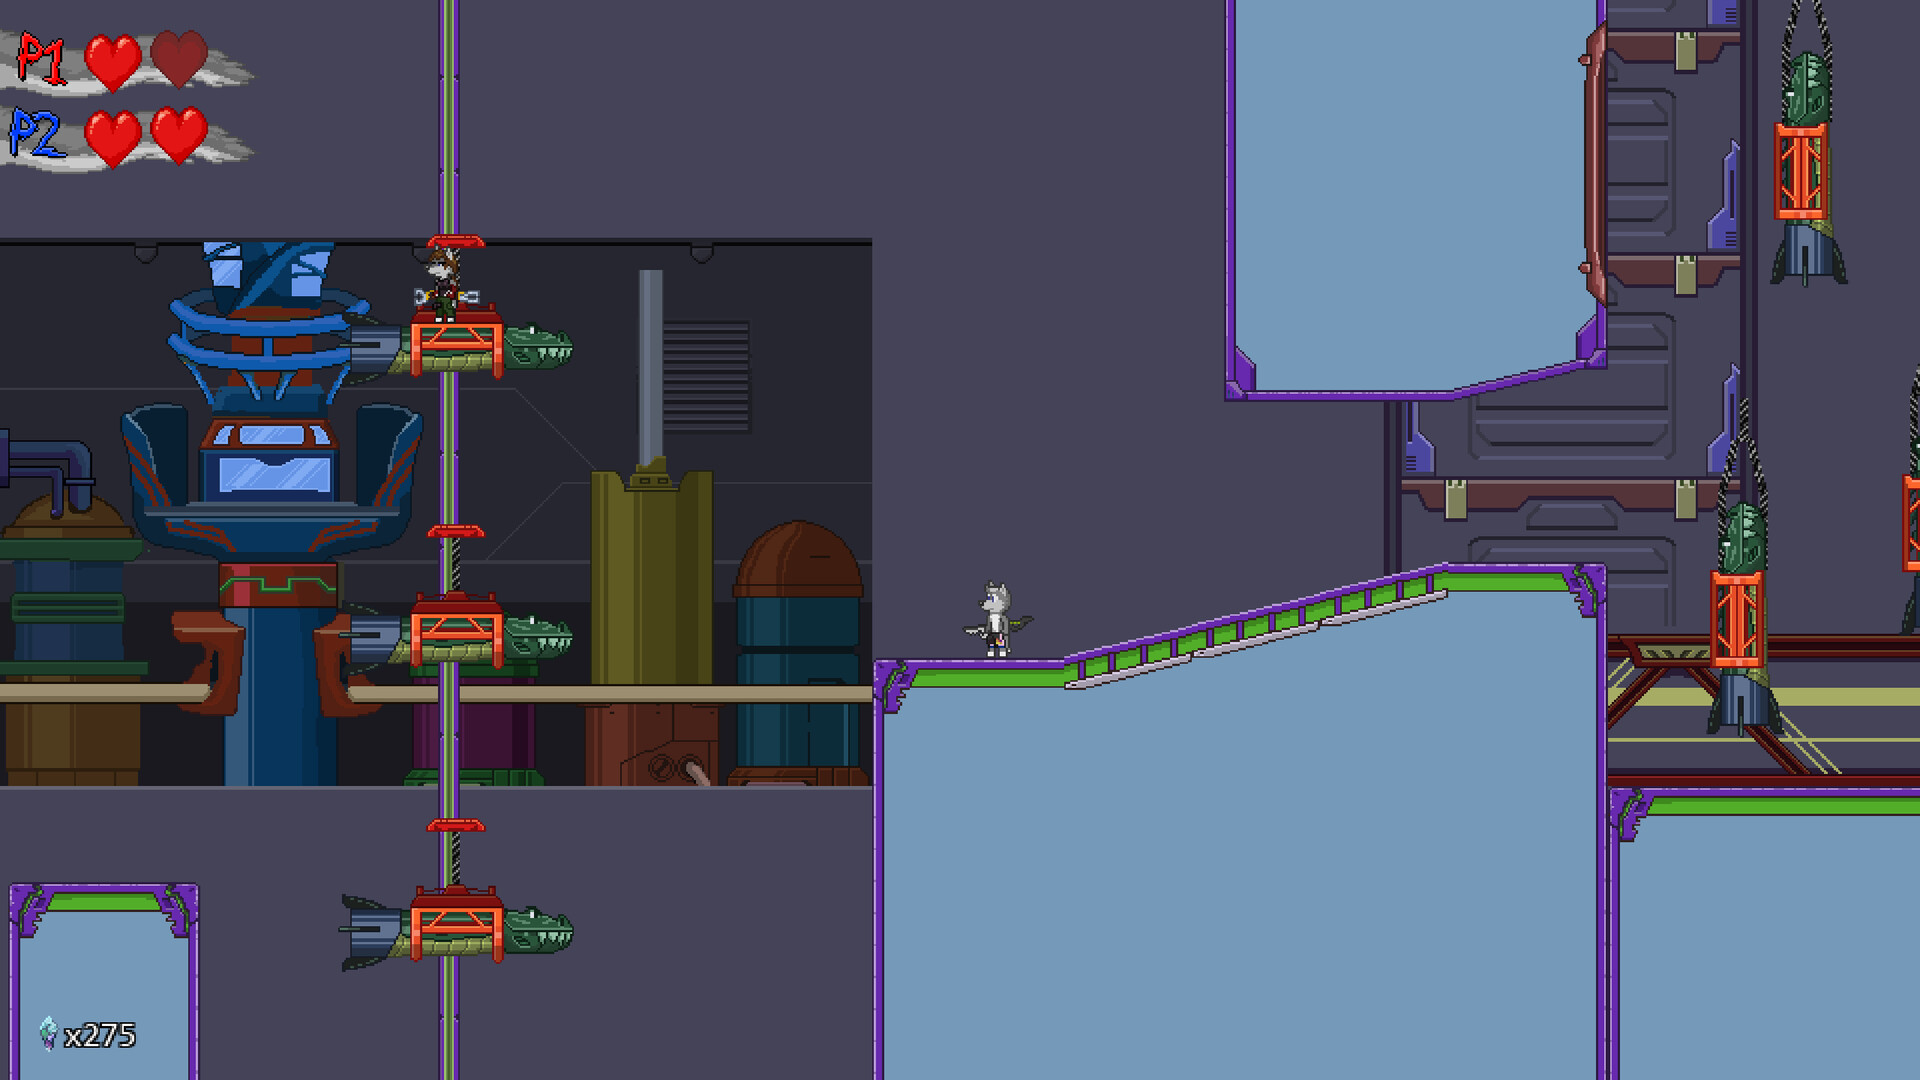1920x1080 pixels.
Task: Click the fox character holding a wrench
Action: (x=445, y=285)
